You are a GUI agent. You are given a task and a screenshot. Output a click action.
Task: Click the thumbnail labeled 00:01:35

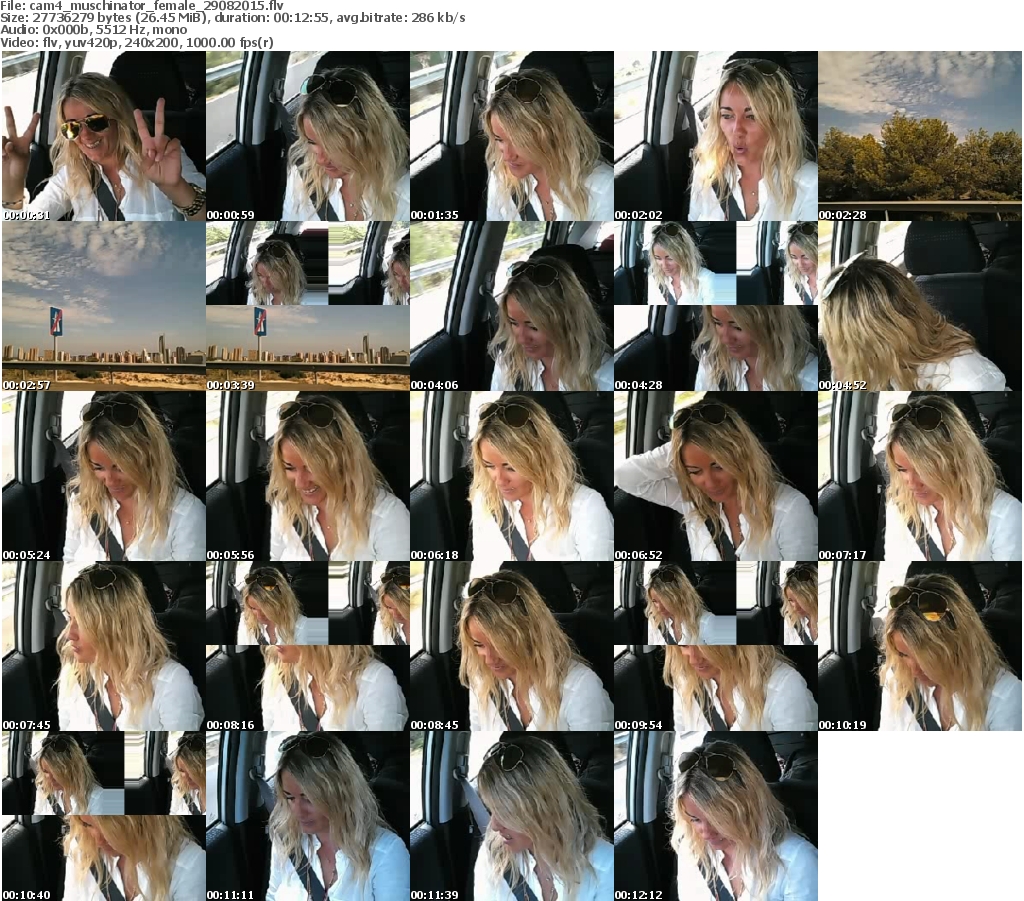[512, 136]
